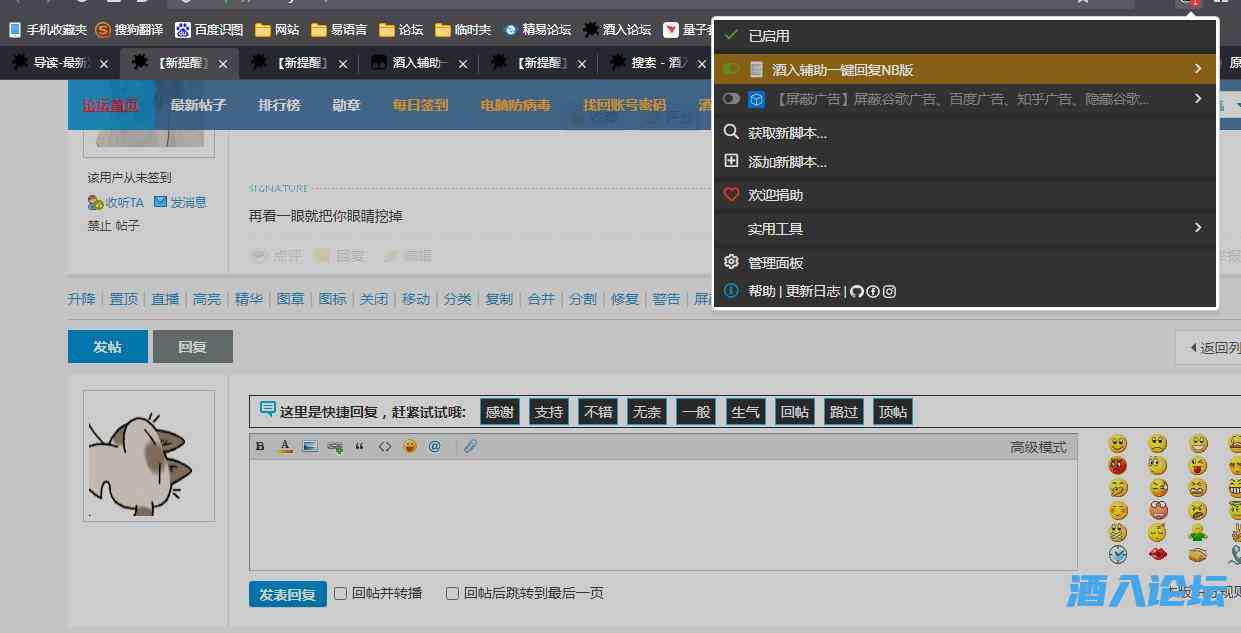Image resolution: width=1241 pixels, height=633 pixels.
Task: Toggle bold formatting in reply editor
Action: (x=260, y=446)
